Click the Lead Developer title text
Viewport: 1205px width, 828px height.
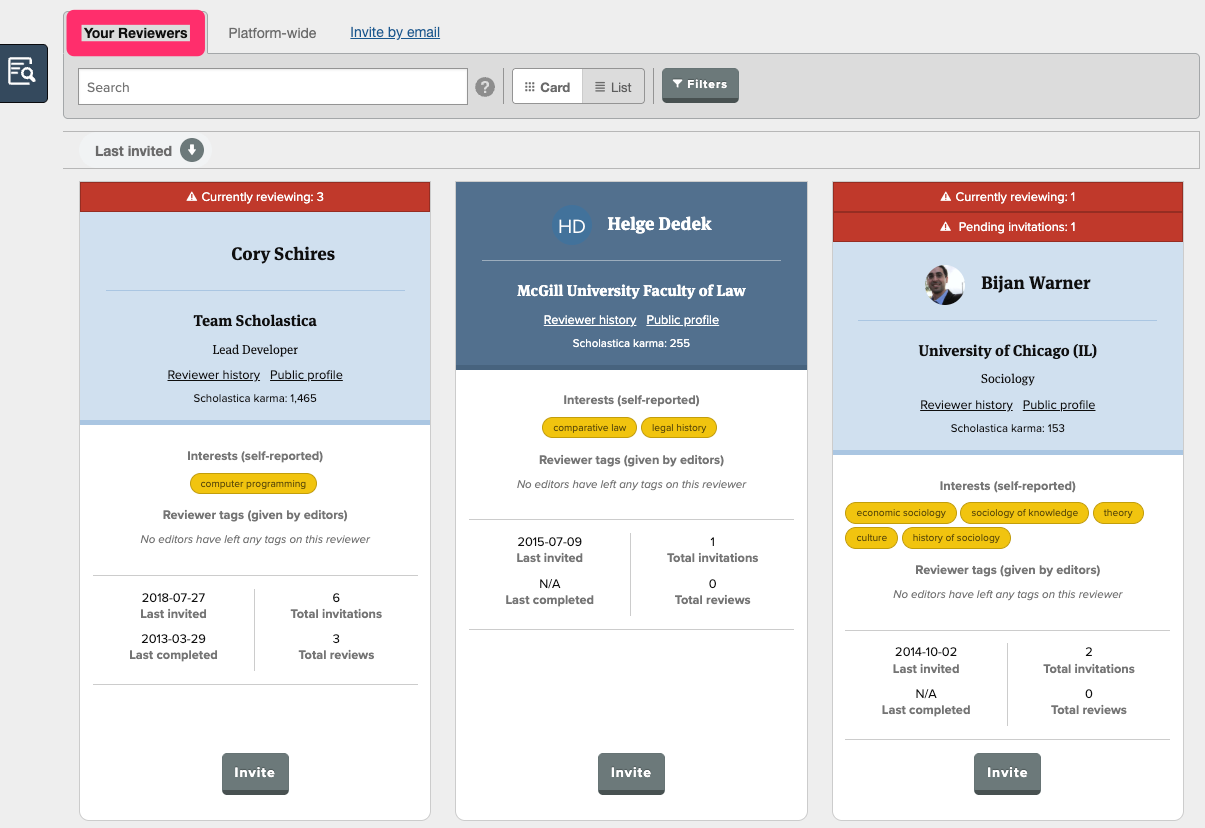point(255,350)
